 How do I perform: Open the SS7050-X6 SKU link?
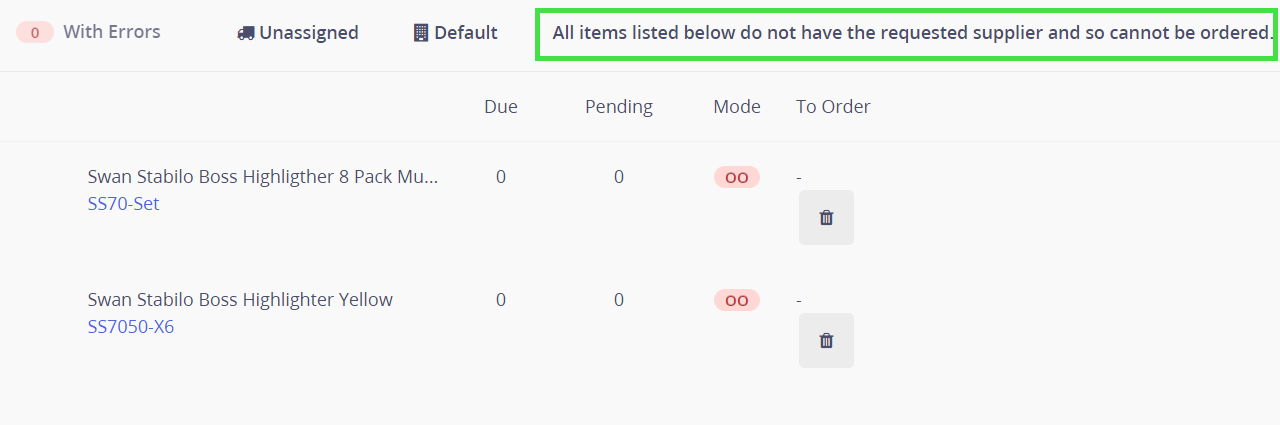130,327
